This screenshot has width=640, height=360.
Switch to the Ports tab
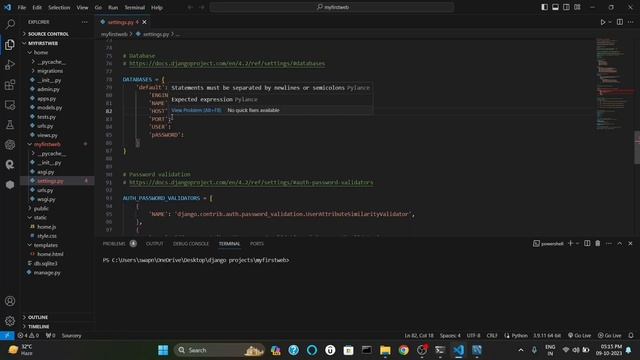257,244
